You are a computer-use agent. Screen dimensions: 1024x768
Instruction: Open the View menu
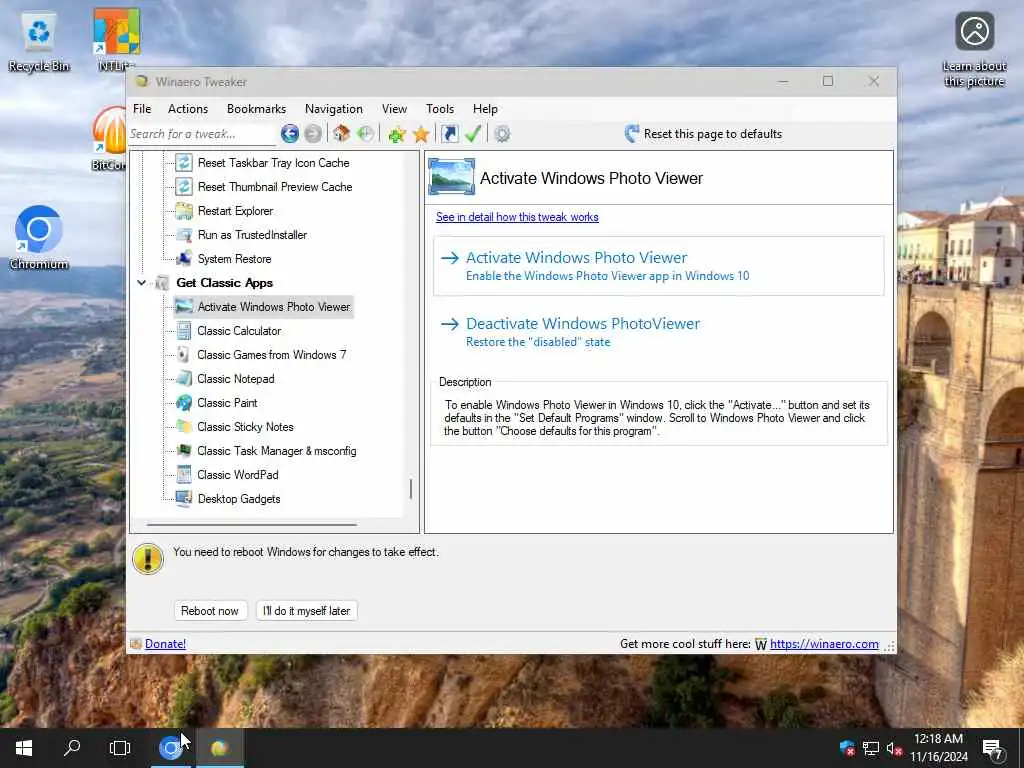tap(394, 109)
